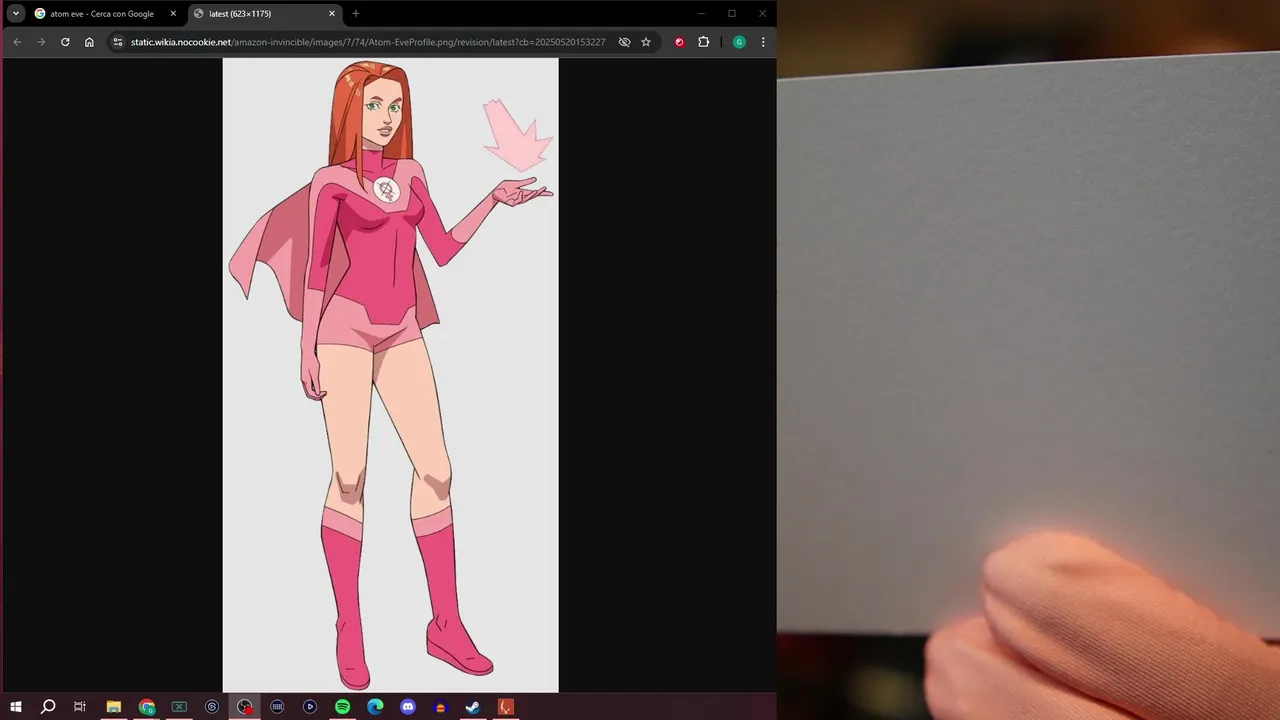Screen dimensions: 1280x720
Task: Close the Chrome window
Action: pyautogui.click(x=762, y=14)
